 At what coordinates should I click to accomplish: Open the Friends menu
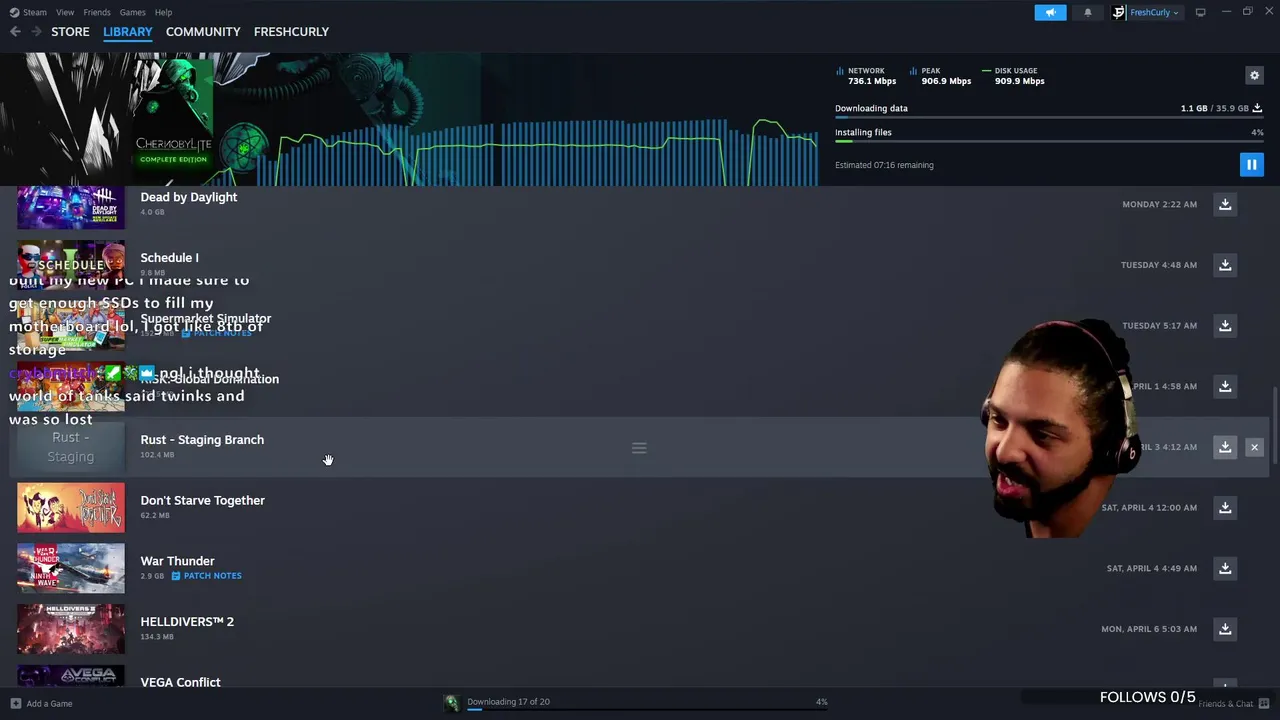click(97, 12)
